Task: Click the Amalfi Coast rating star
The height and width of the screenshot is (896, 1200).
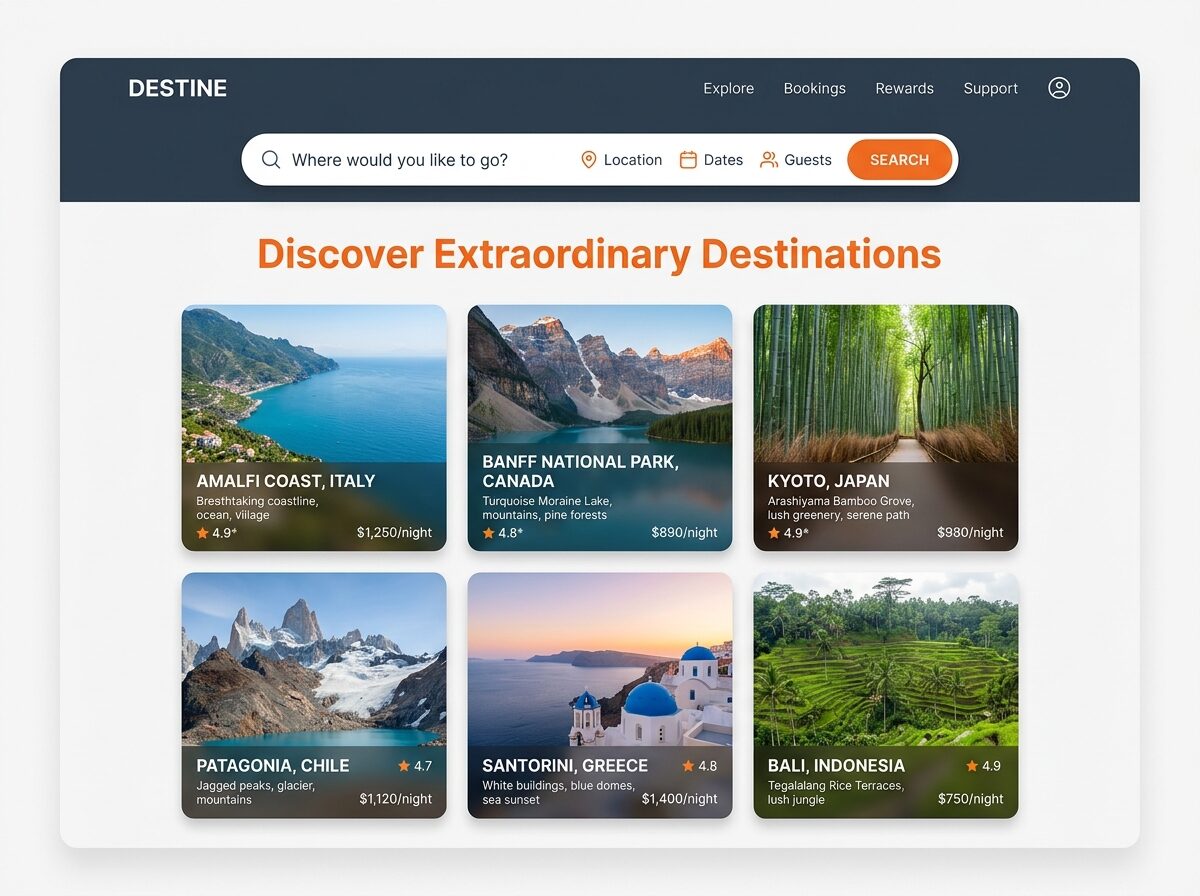Action: pos(203,533)
